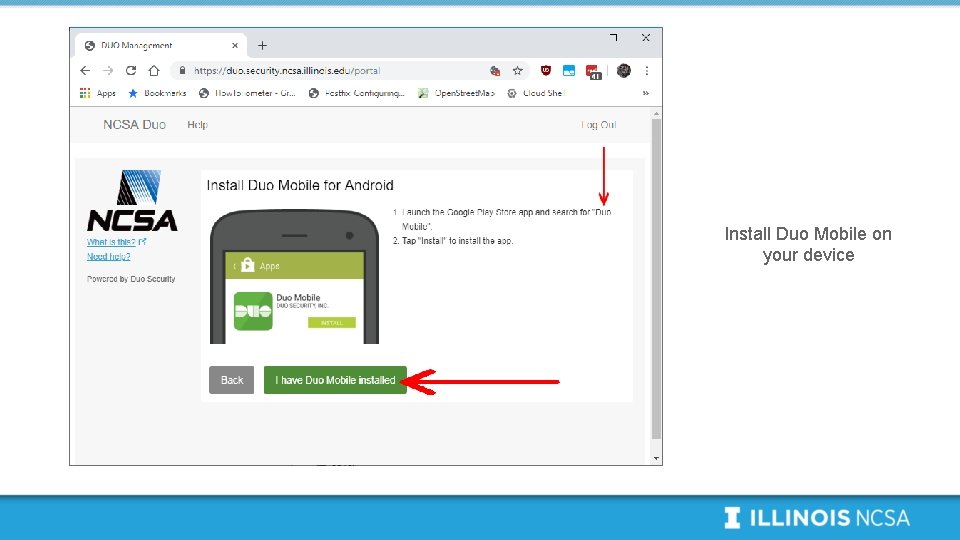
Task: Open the Chrome profile avatar
Action: 623,71
